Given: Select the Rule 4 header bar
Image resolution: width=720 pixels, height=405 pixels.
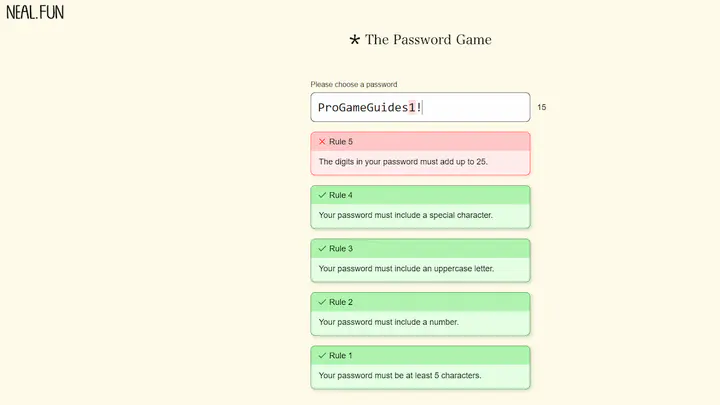Looking at the screenshot, I should point(420,195).
